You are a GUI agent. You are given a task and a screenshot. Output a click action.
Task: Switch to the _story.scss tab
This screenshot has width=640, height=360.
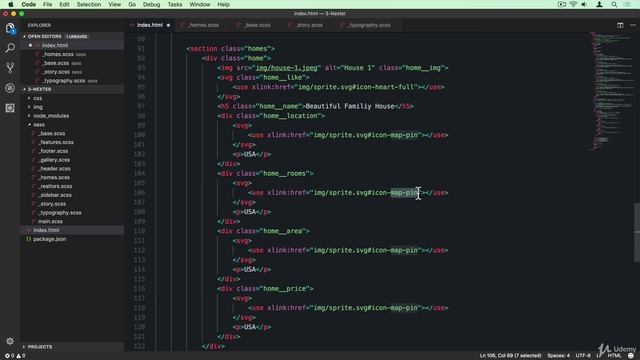309,25
